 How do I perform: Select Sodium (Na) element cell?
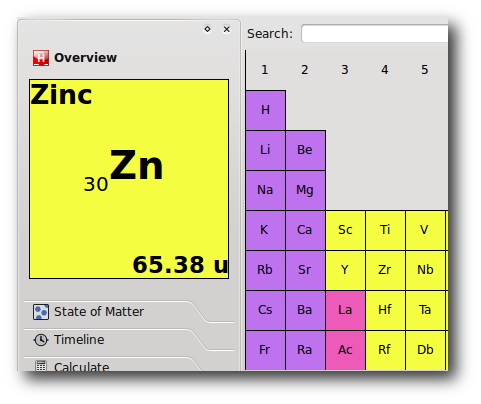(x=265, y=190)
